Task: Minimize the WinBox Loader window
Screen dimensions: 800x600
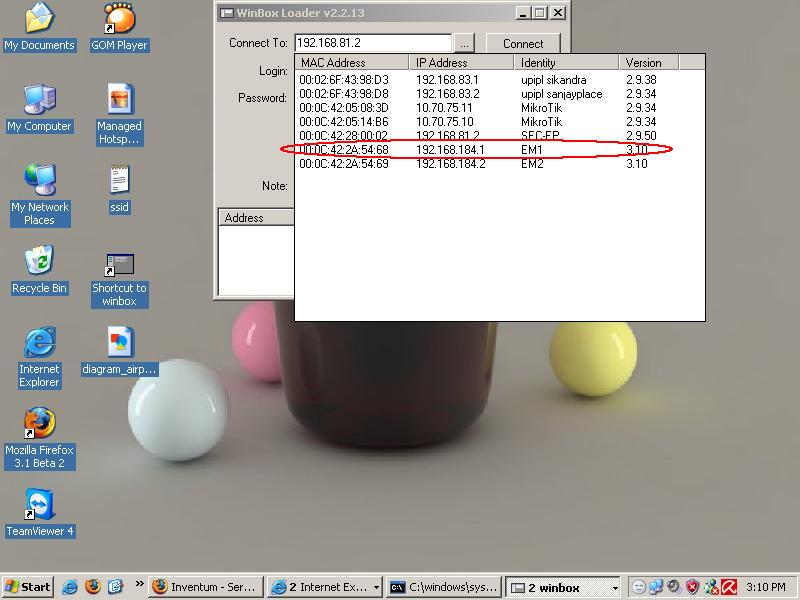Action: click(522, 13)
